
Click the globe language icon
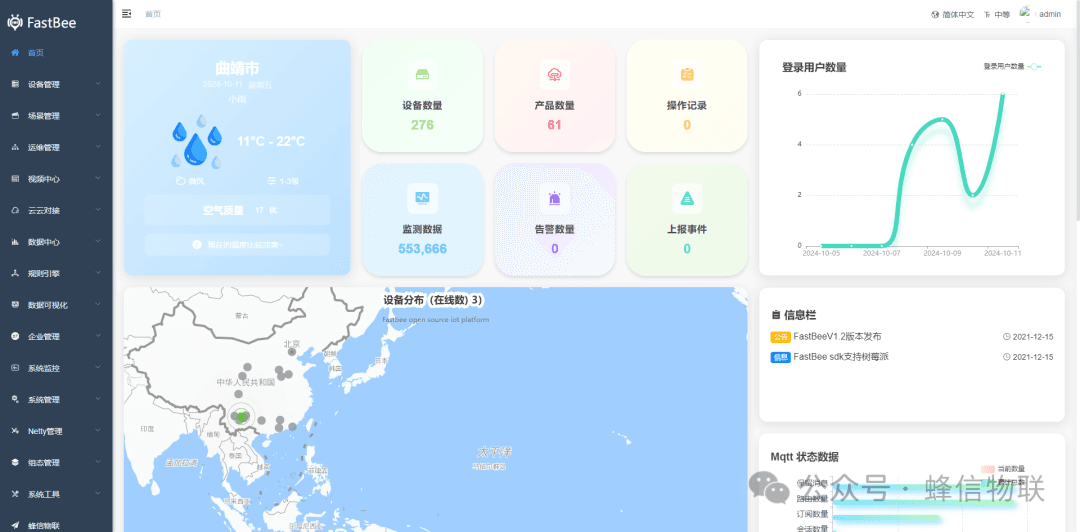(935, 14)
